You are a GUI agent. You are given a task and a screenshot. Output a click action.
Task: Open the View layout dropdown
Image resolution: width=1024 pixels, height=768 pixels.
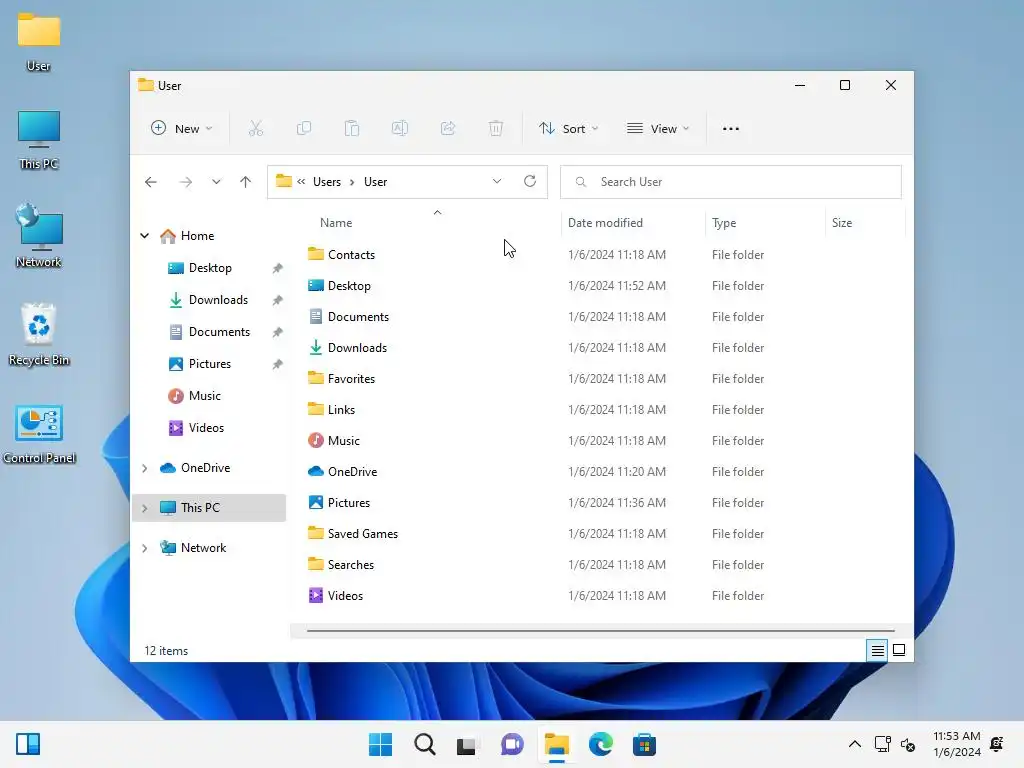(x=658, y=129)
